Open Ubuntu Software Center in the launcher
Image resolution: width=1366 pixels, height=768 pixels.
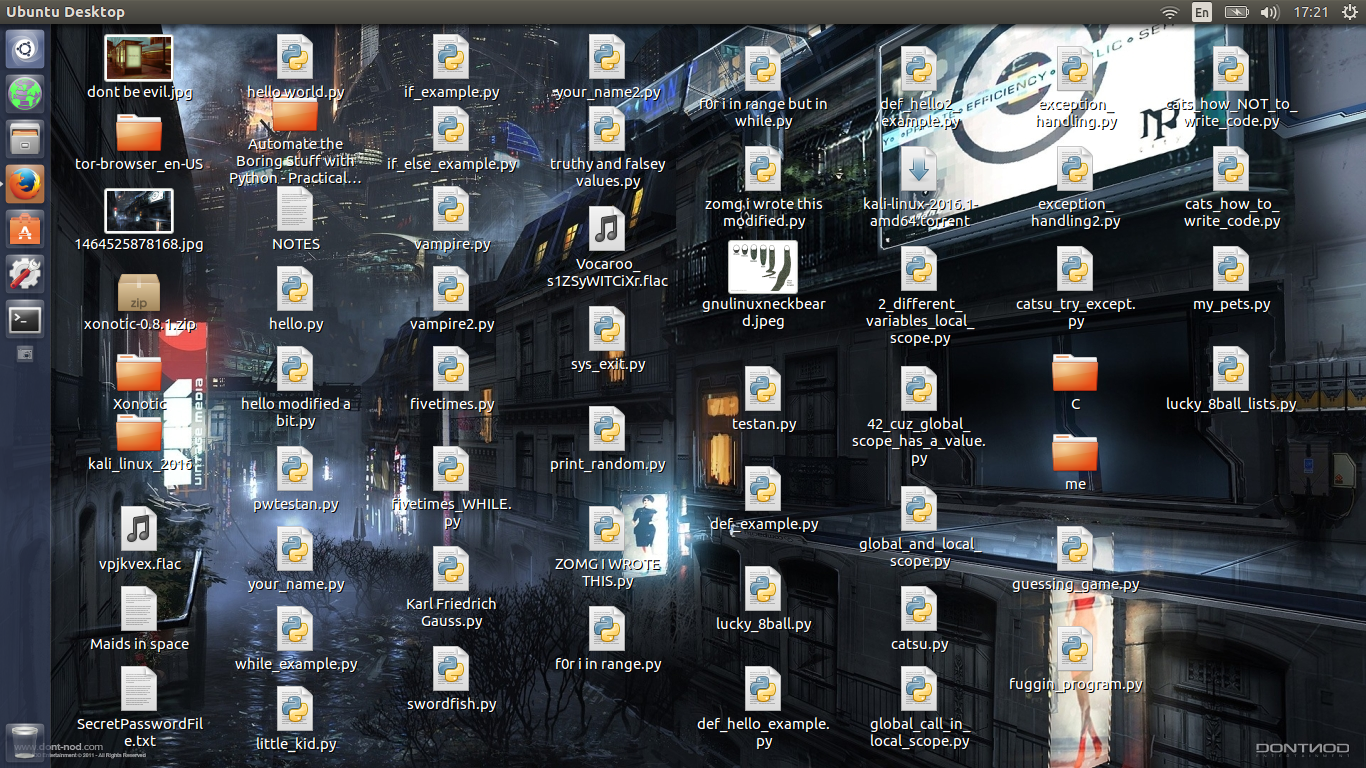pos(25,229)
